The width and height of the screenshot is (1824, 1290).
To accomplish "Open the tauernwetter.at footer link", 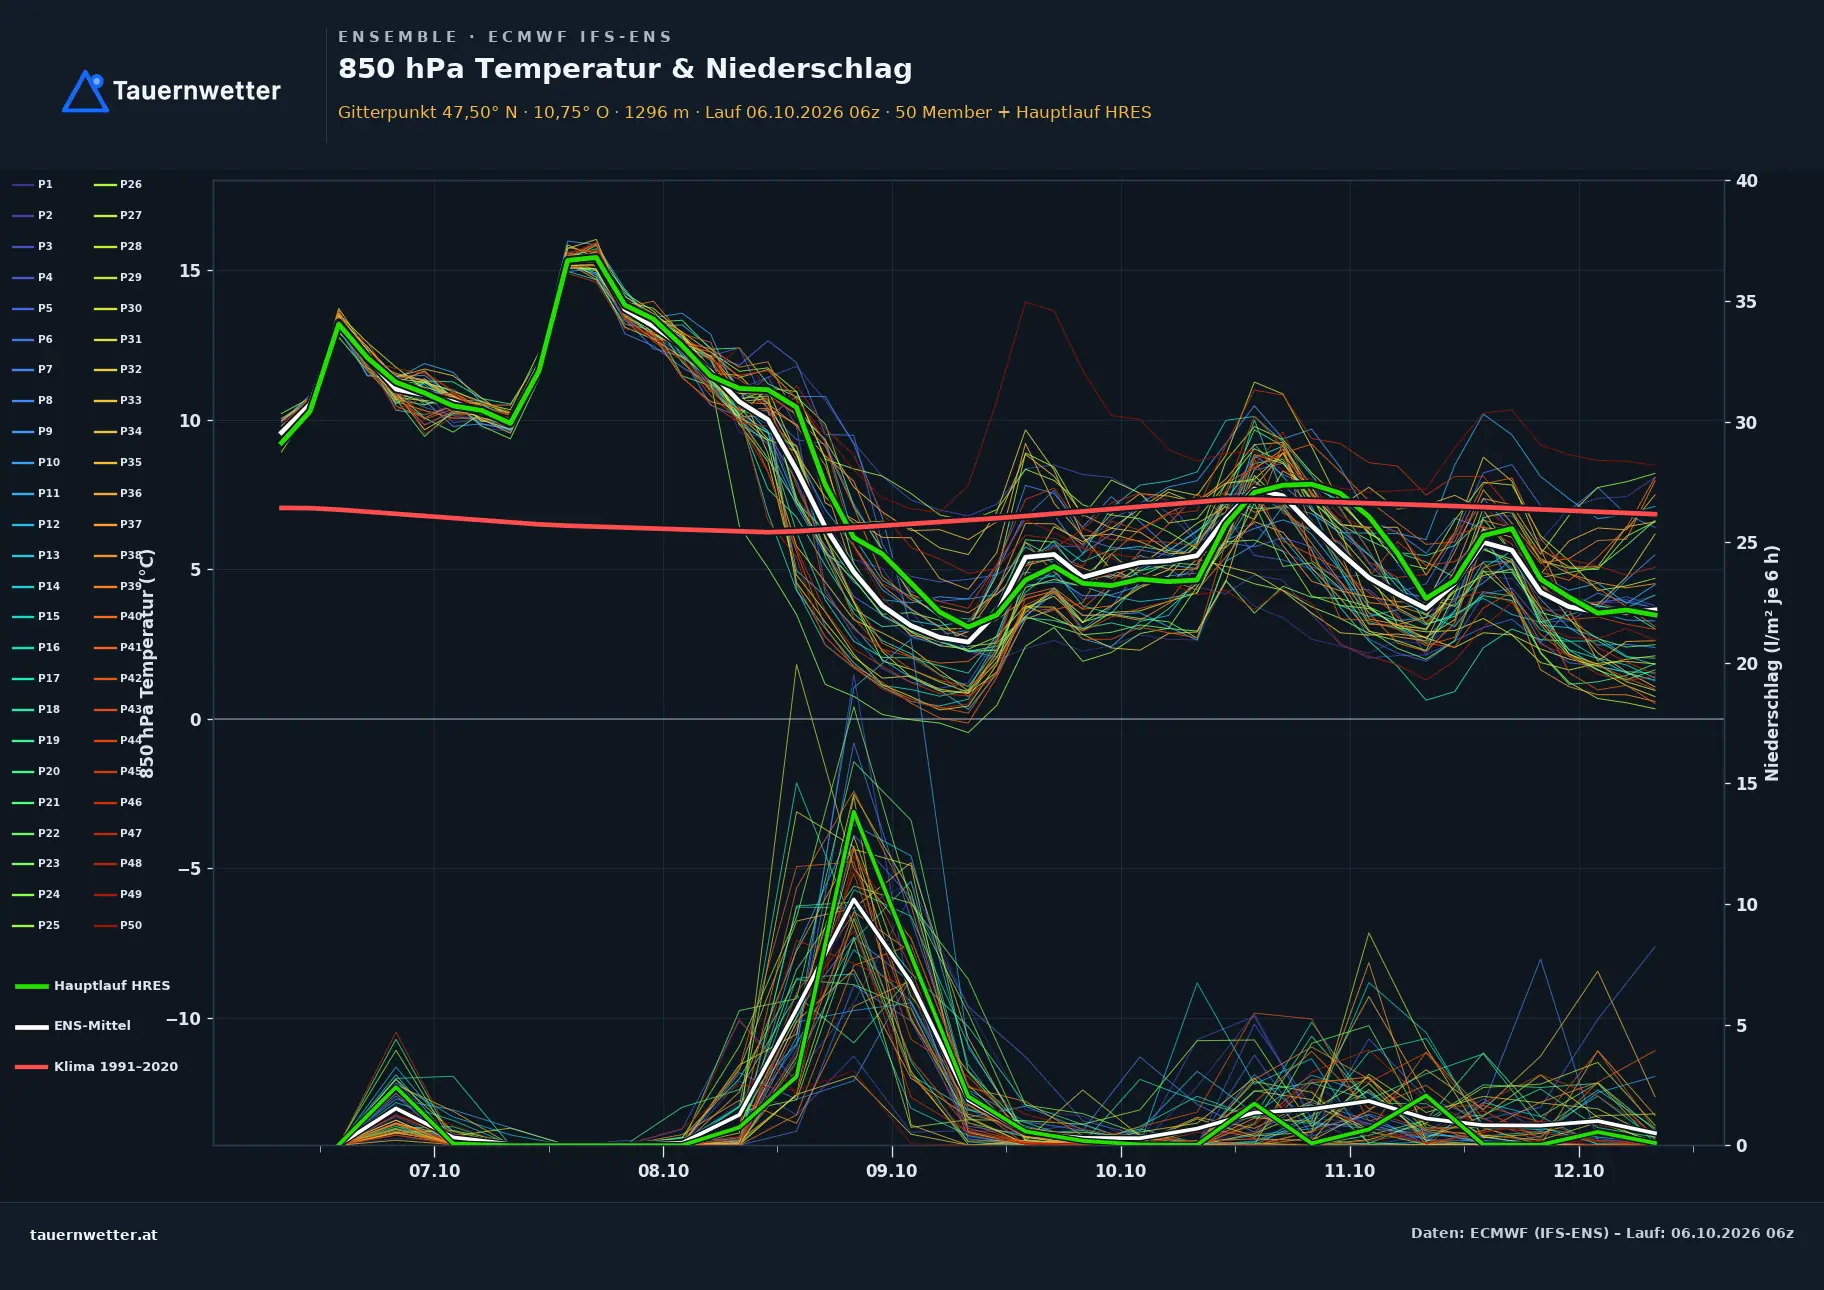I will (94, 1235).
